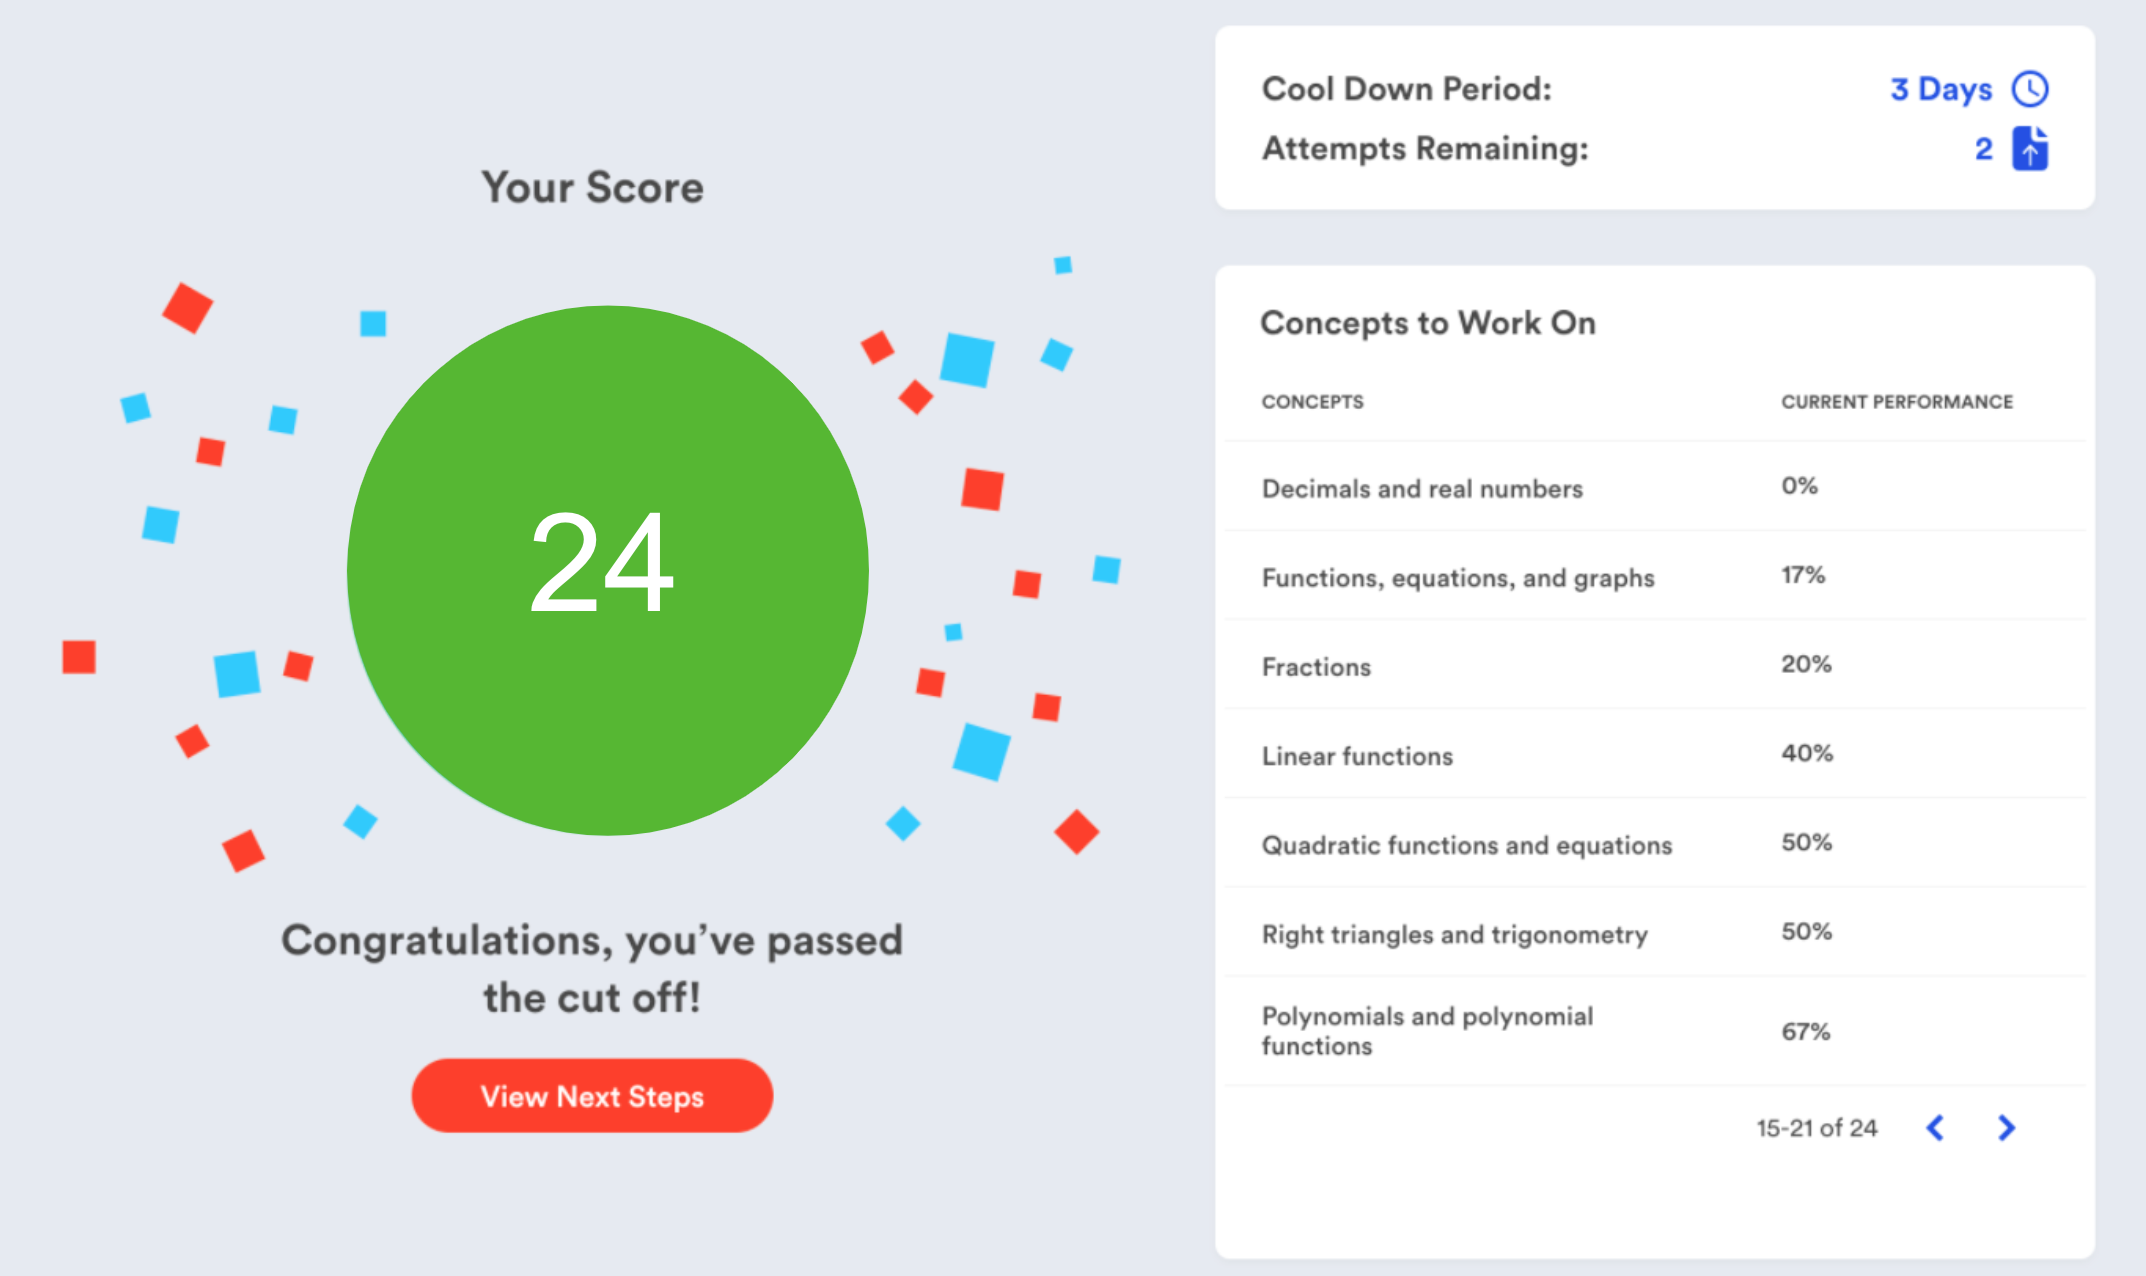Go to previous page of concepts

click(x=1935, y=1128)
